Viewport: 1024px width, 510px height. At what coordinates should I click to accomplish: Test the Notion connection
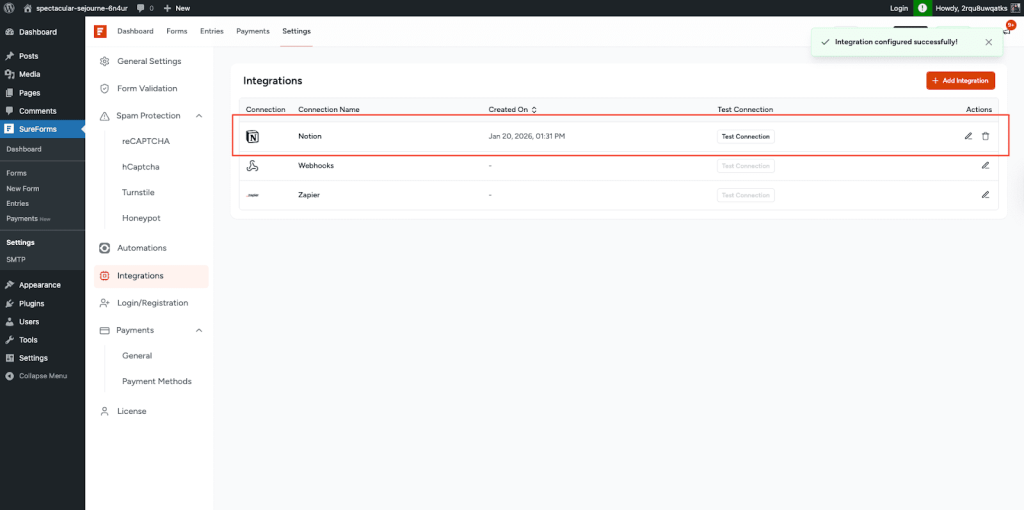click(x=745, y=136)
